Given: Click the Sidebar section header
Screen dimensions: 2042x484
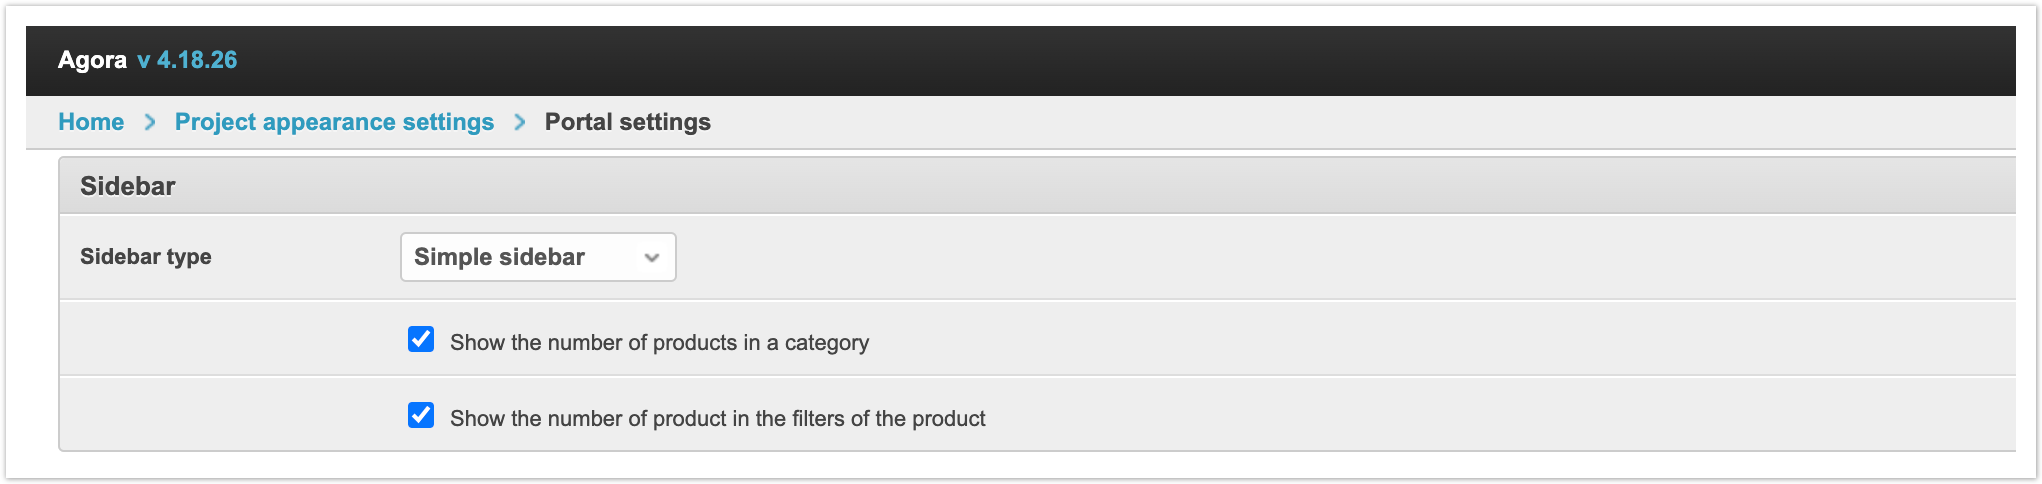Looking at the screenshot, I should pyautogui.click(x=128, y=186).
